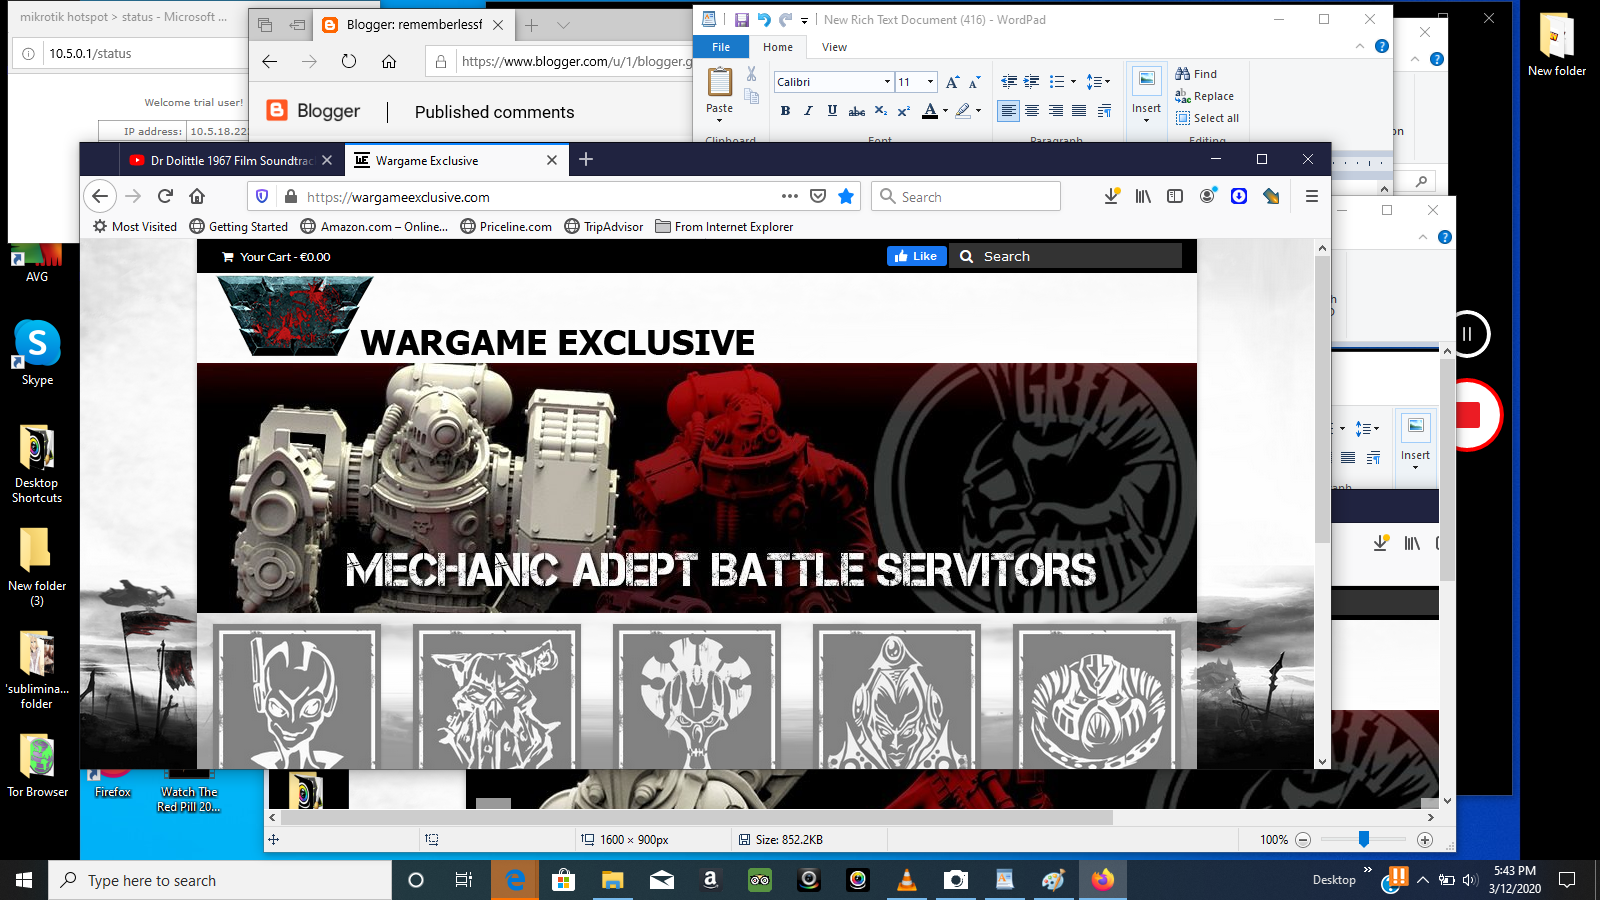Open Firefox hamburger menu
This screenshot has height=900, width=1600.
pyautogui.click(x=1311, y=196)
